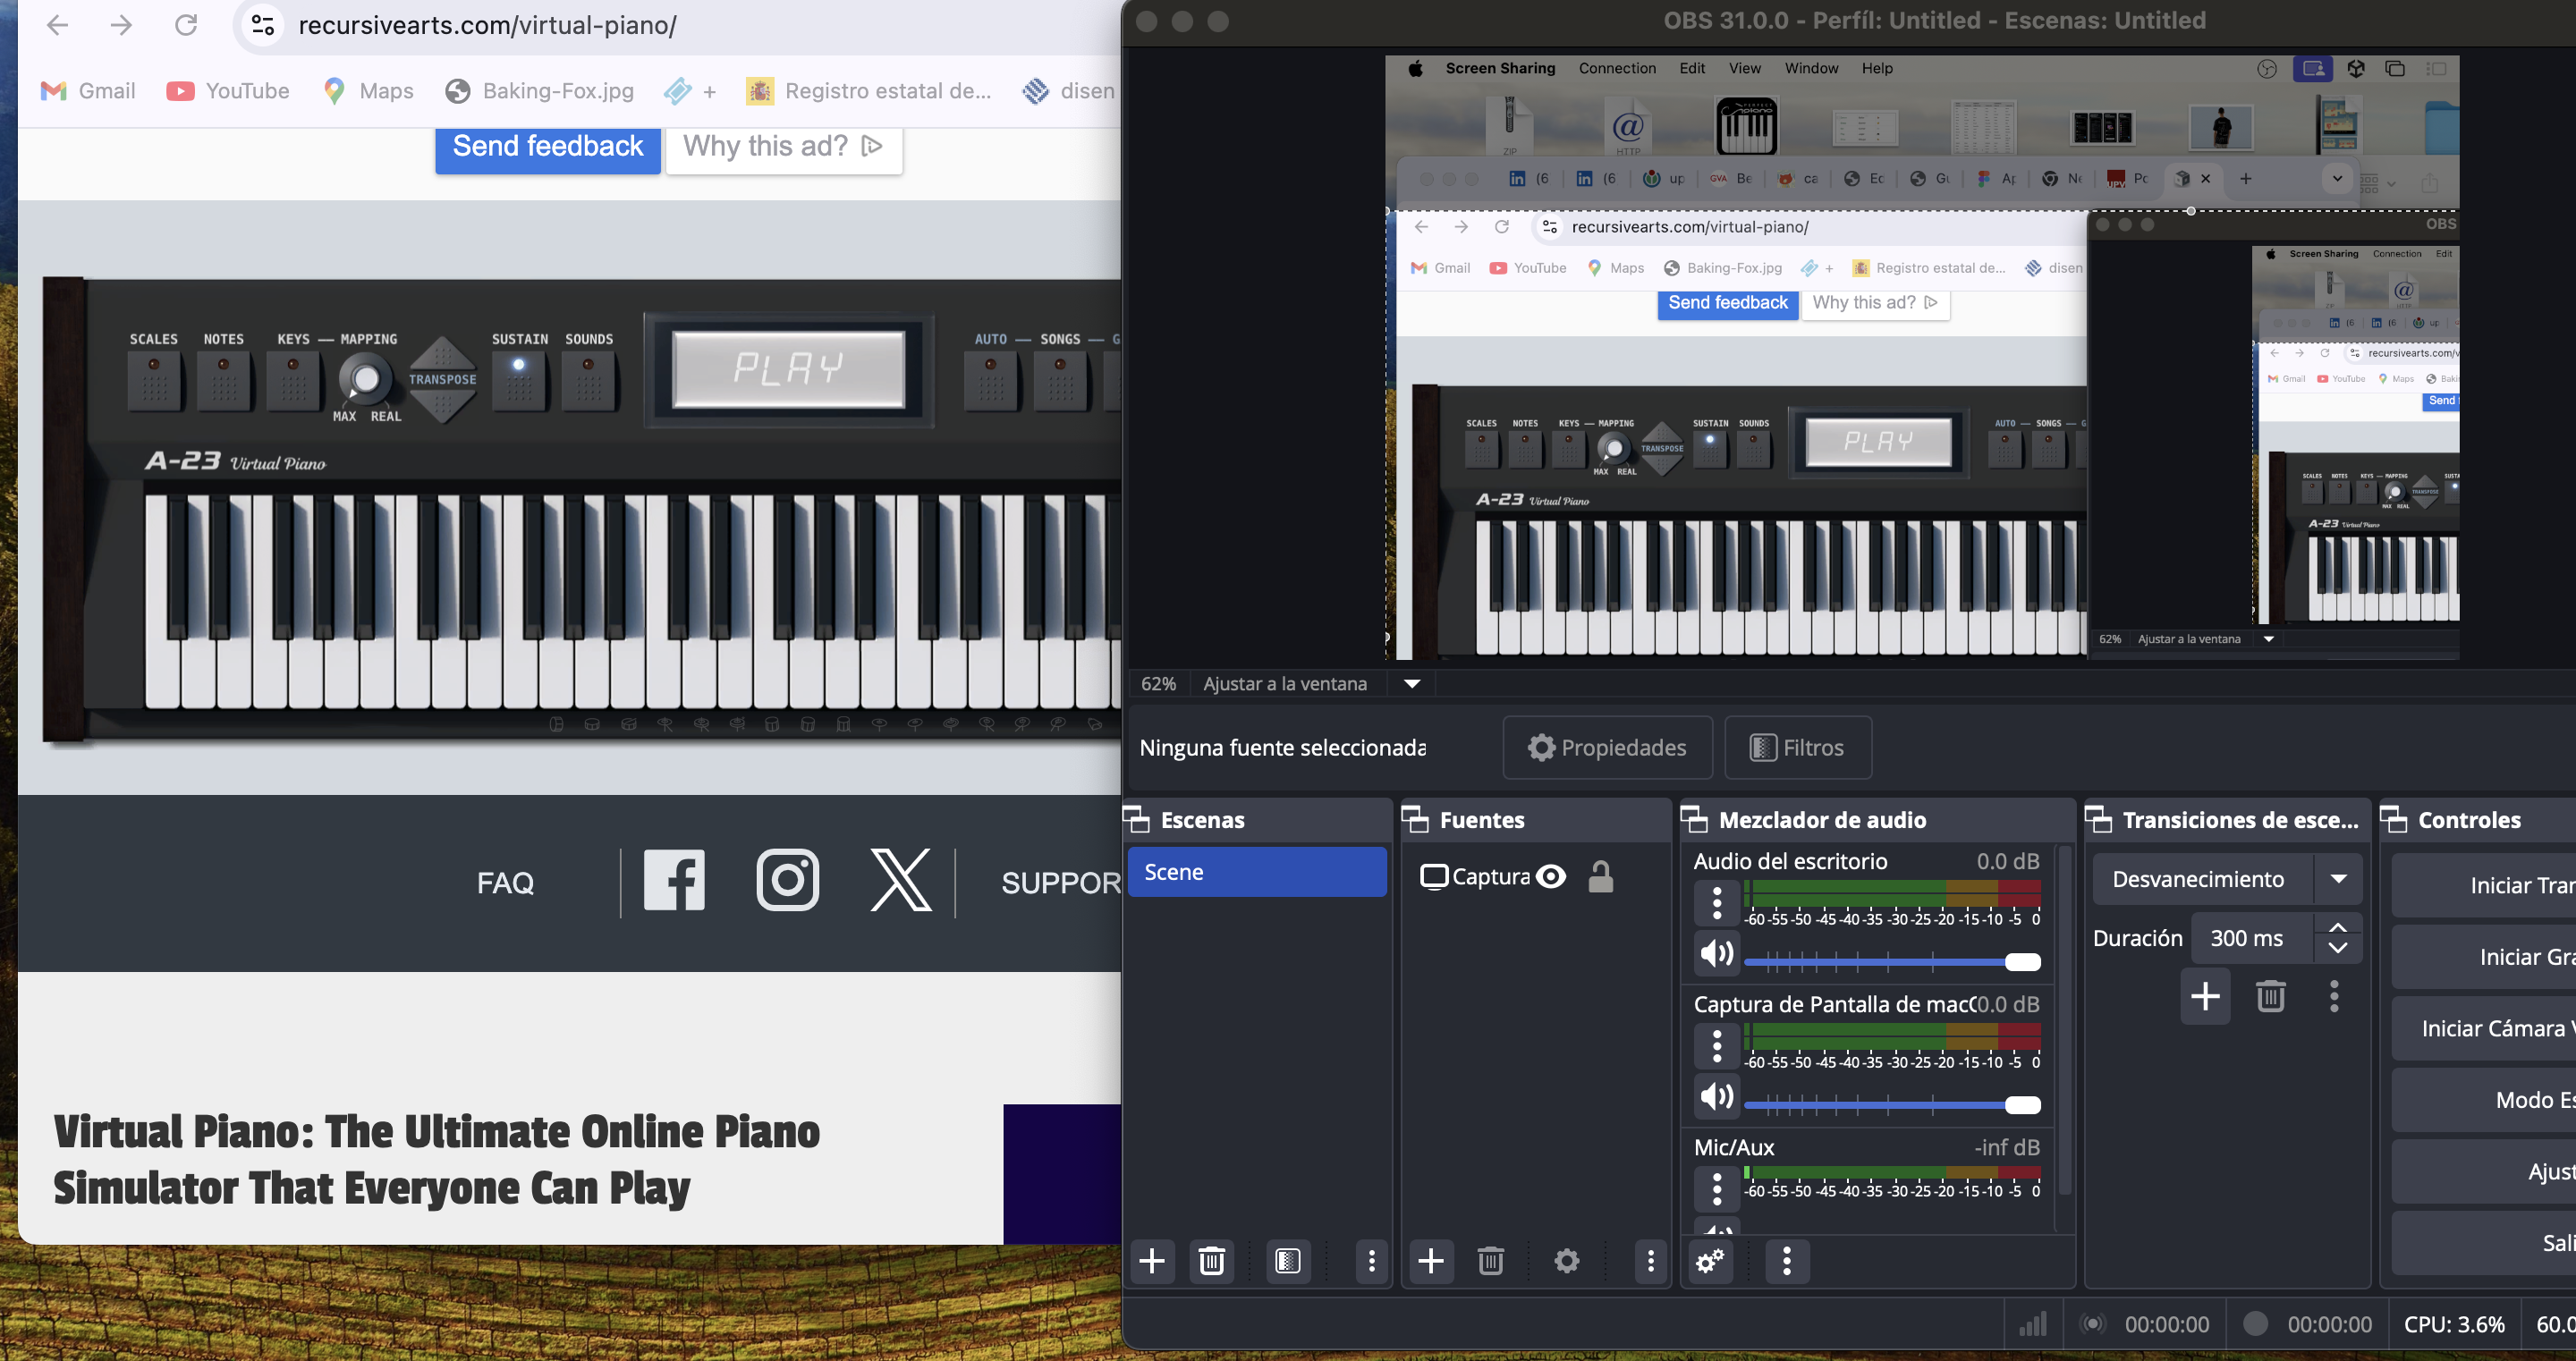Decrease Duración with the stepper down arrow
This screenshot has width=2576, height=1361.
pyautogui.click(x=2338, y=948)
